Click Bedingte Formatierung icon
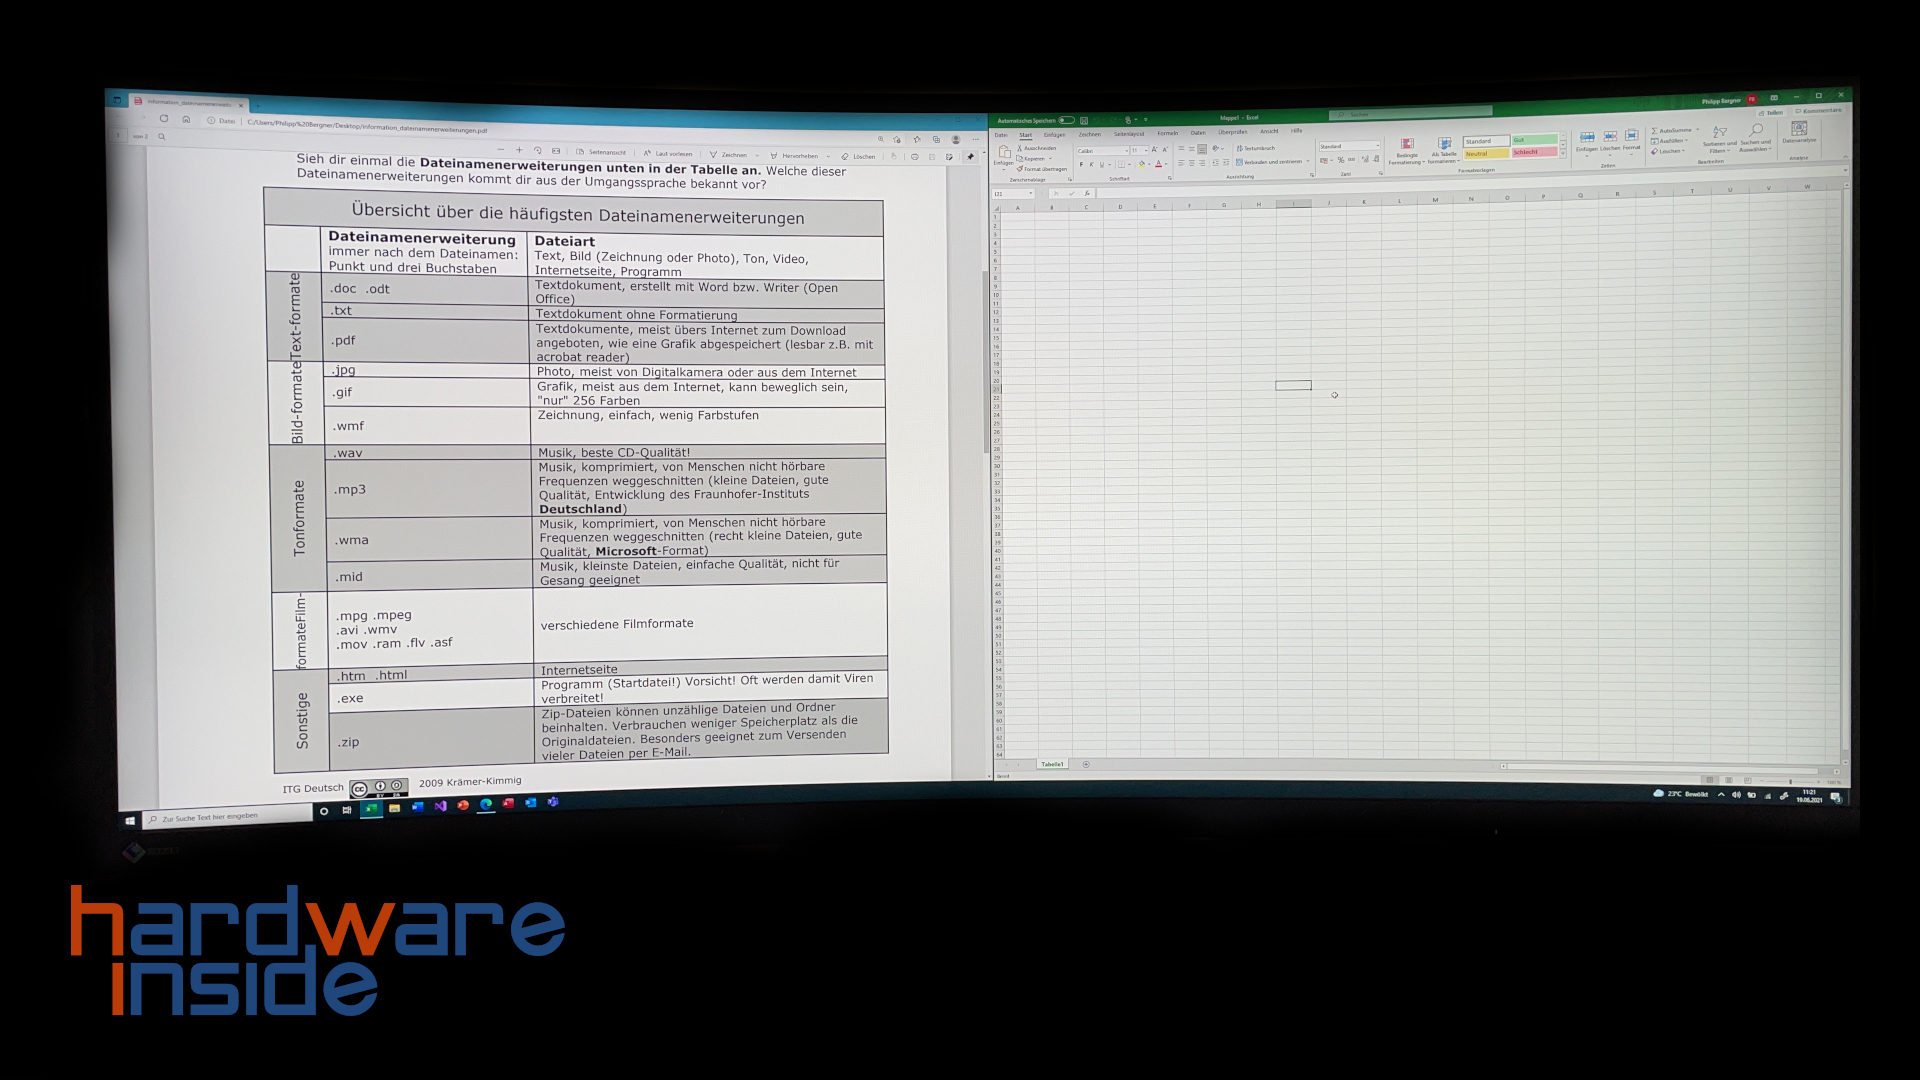Screen dimensions: 1920x1080 1407,145
